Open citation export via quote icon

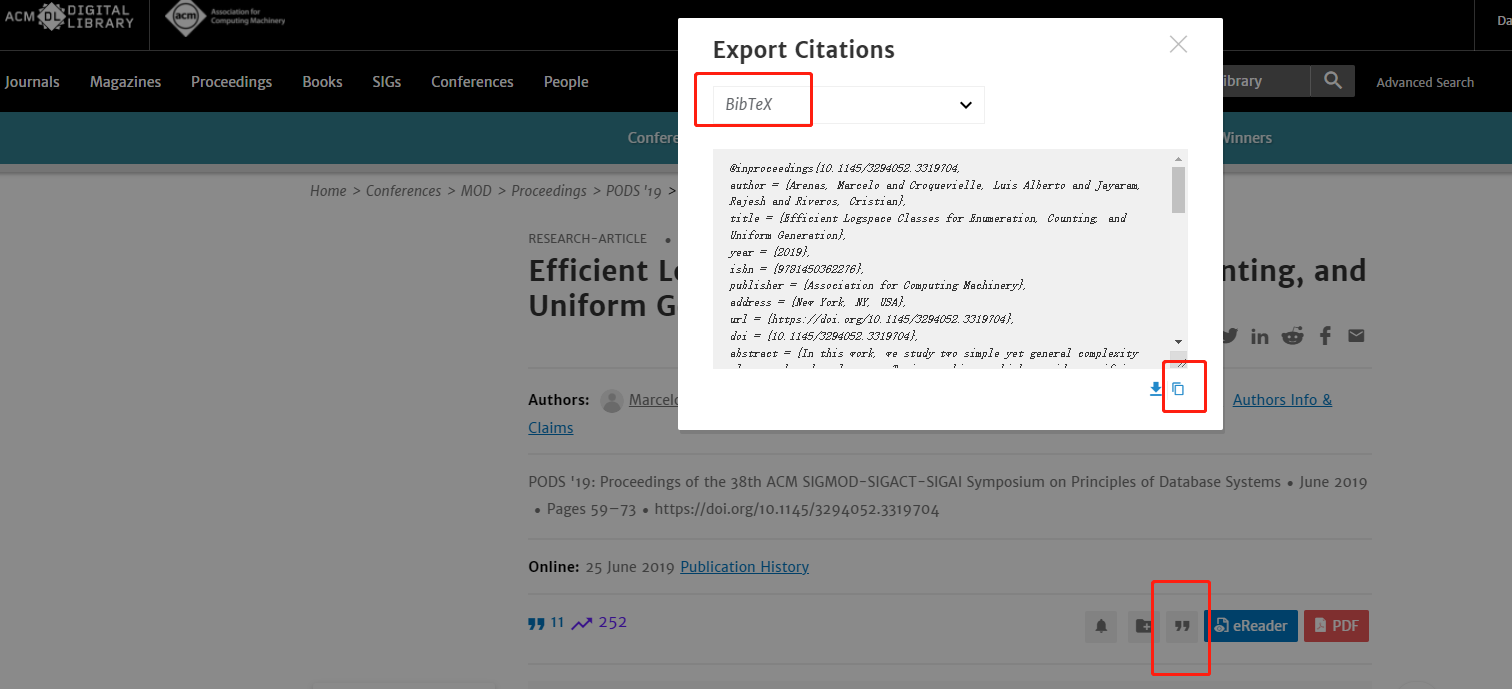[1182, 625]
